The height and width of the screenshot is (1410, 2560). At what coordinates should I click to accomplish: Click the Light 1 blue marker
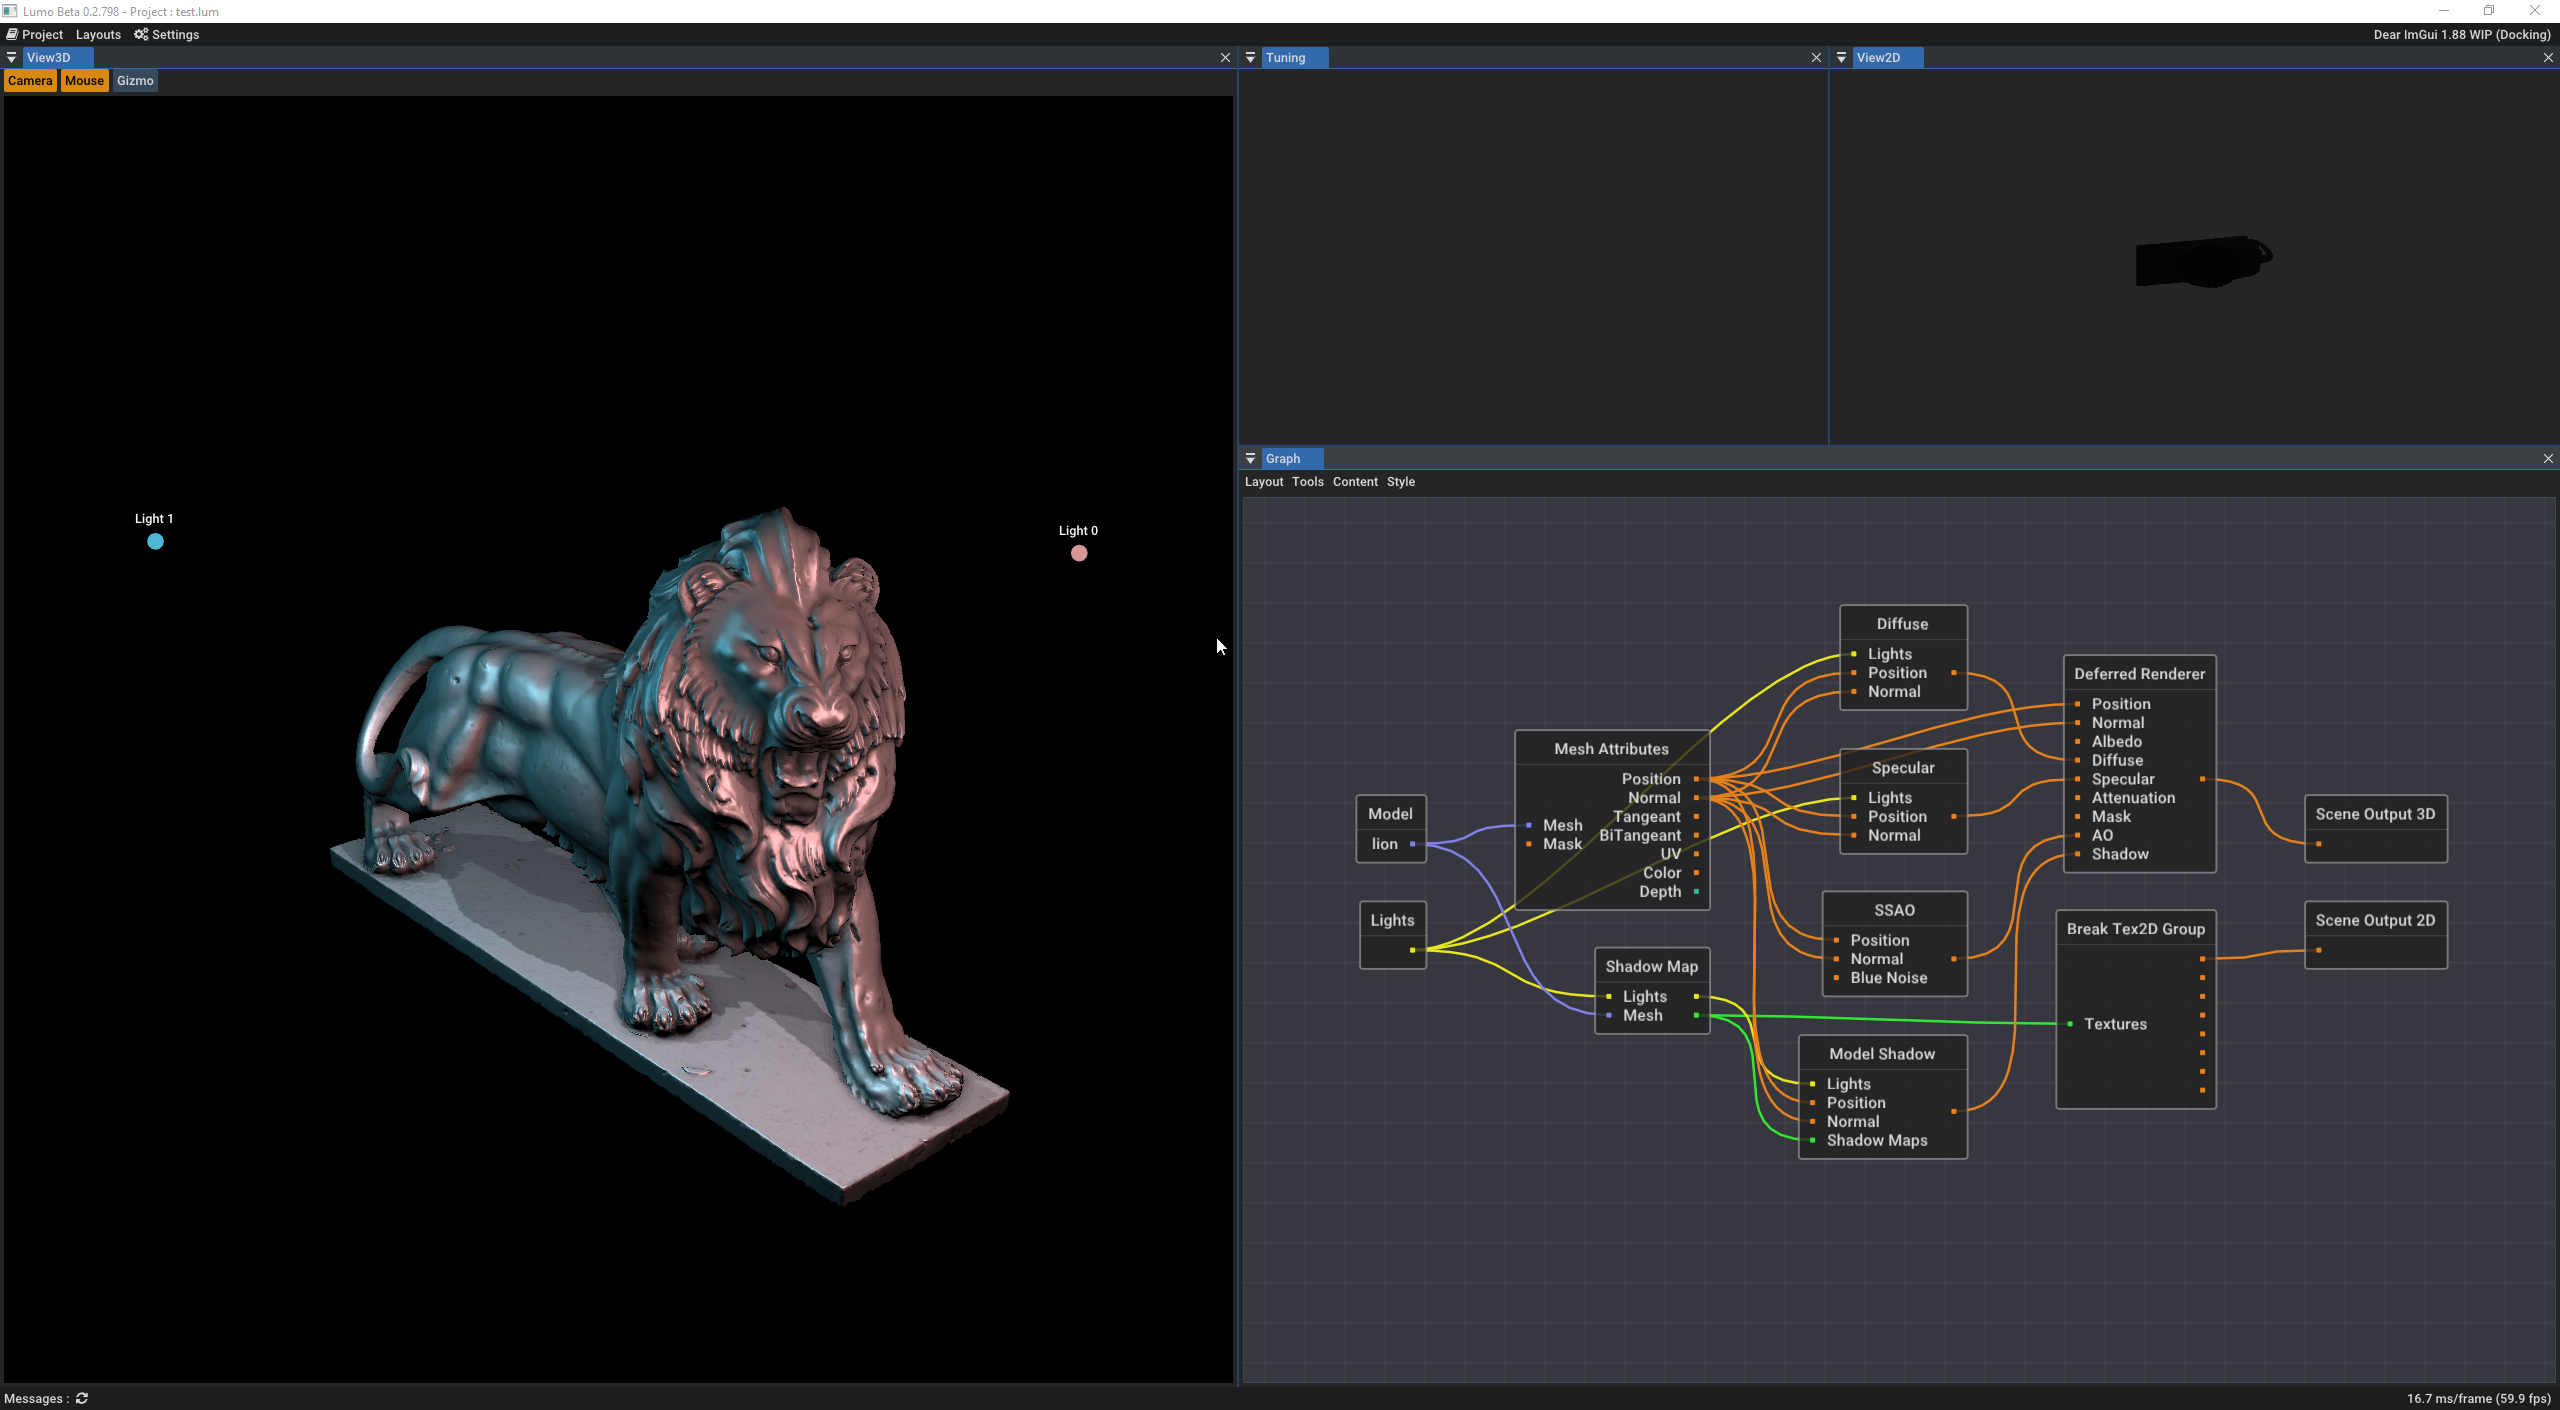click(x=155, y=541)
